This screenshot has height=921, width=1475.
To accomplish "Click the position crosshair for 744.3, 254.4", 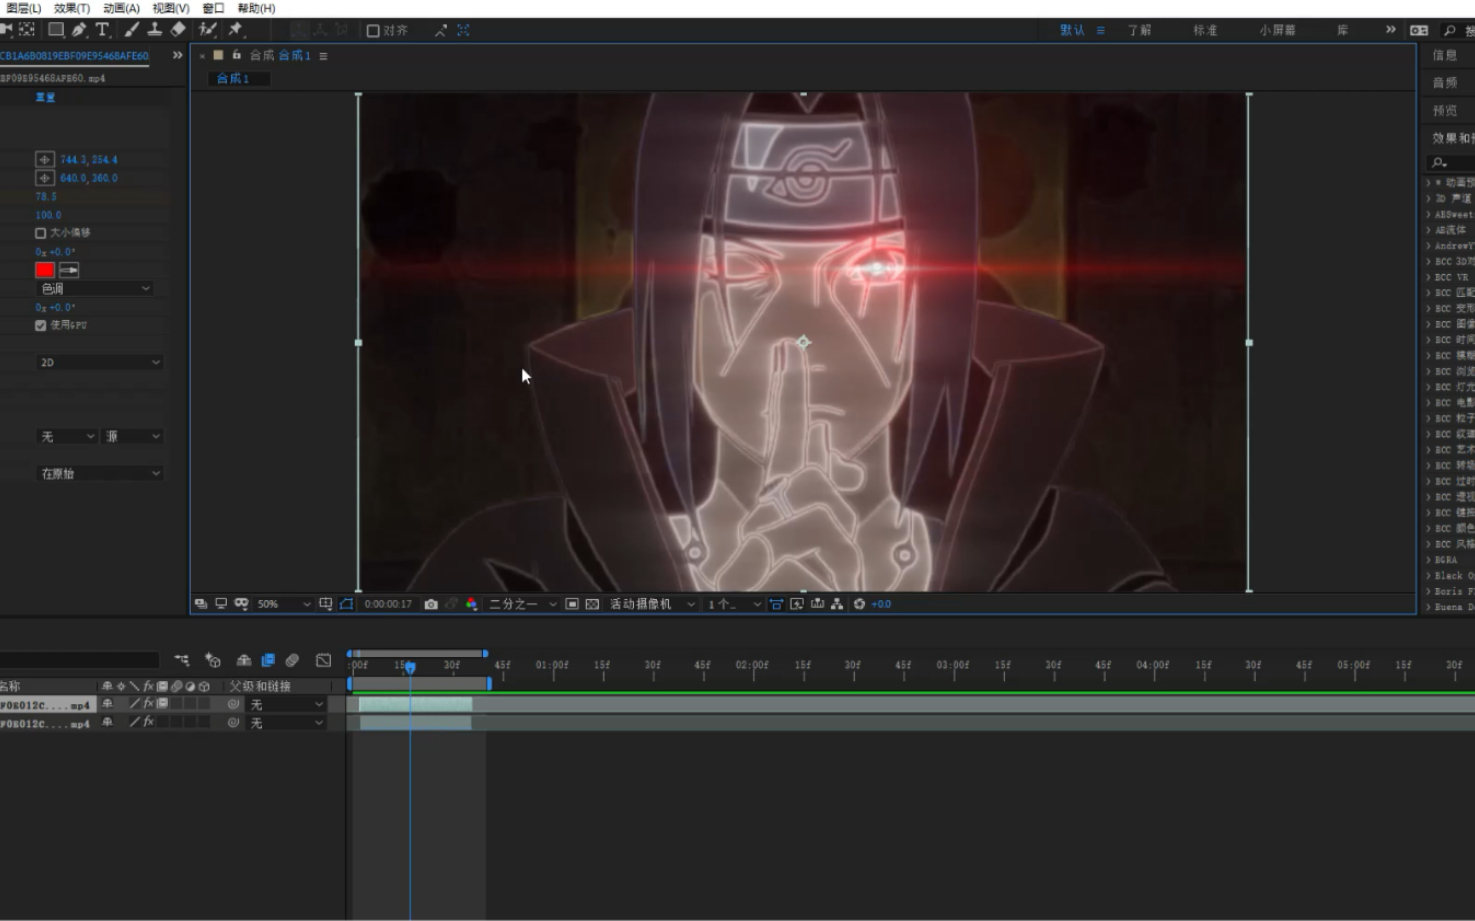I will [x=45, y=159].
